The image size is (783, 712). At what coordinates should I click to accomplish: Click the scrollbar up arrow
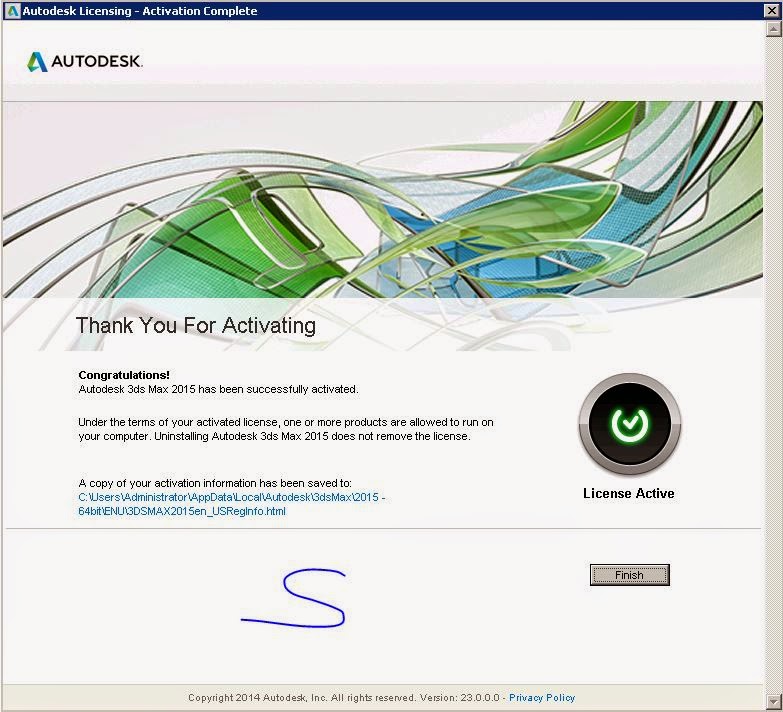click(773, 29)
